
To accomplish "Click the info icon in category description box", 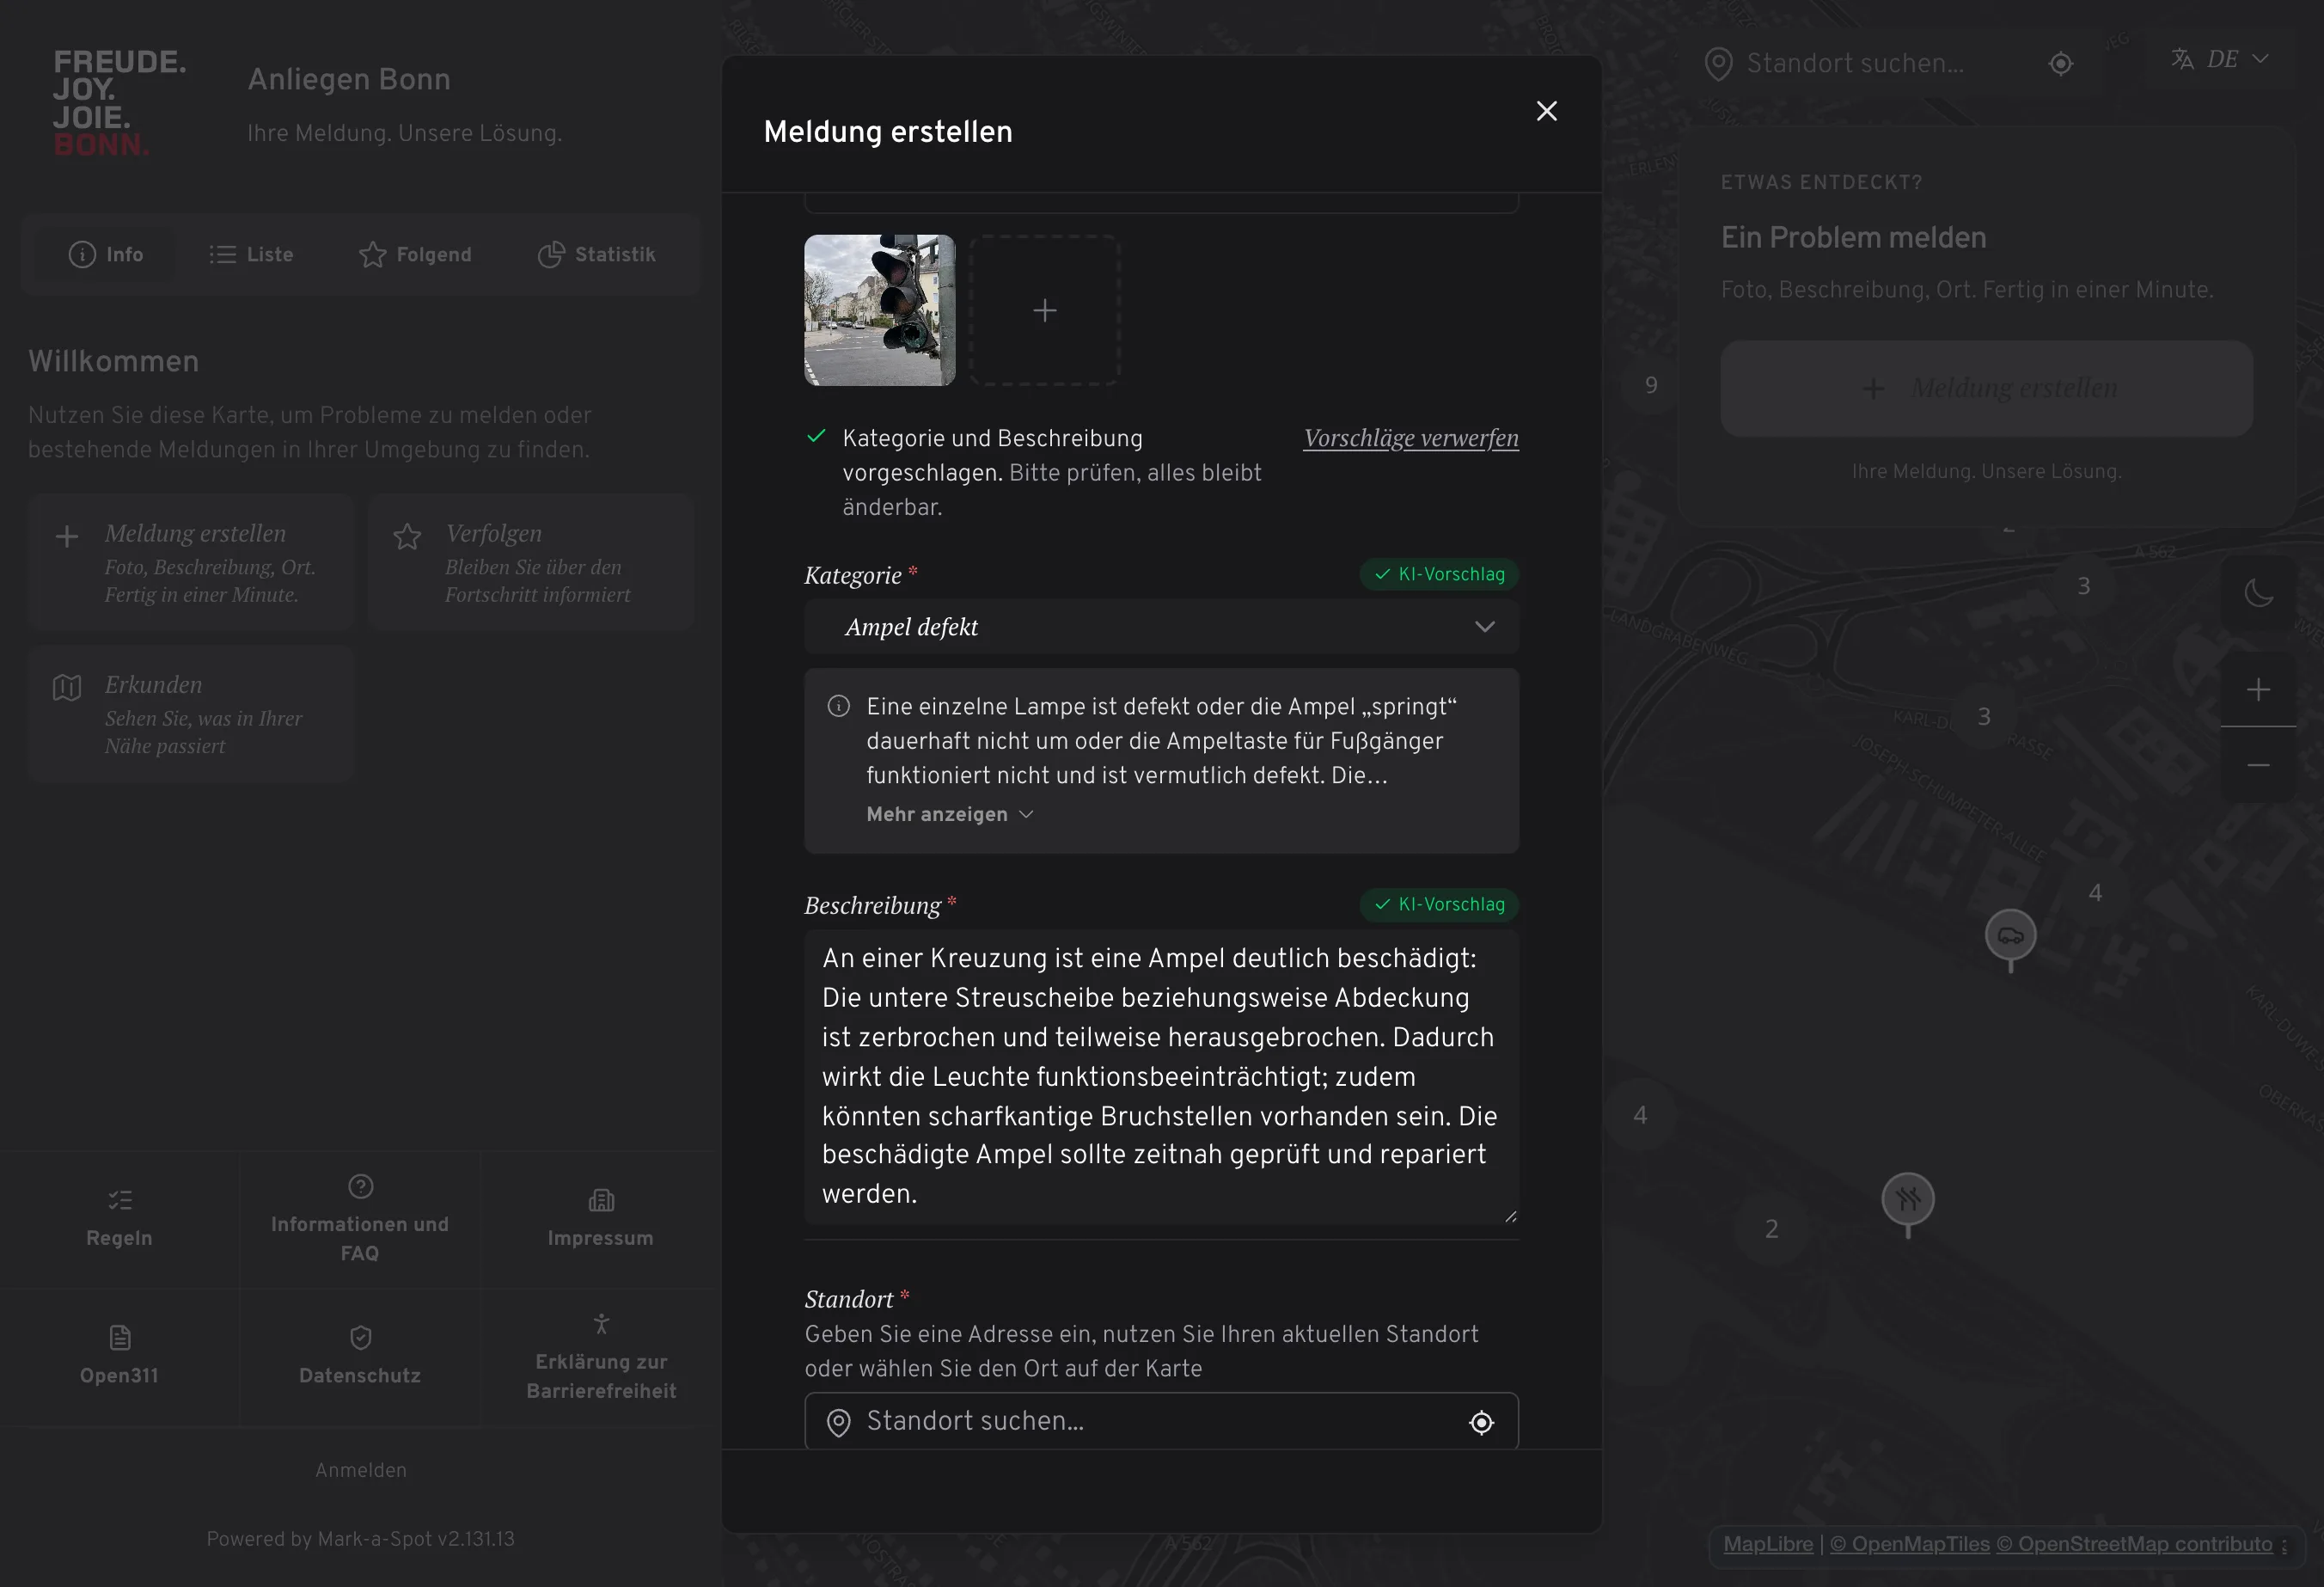I will click(x=838, y=707).
